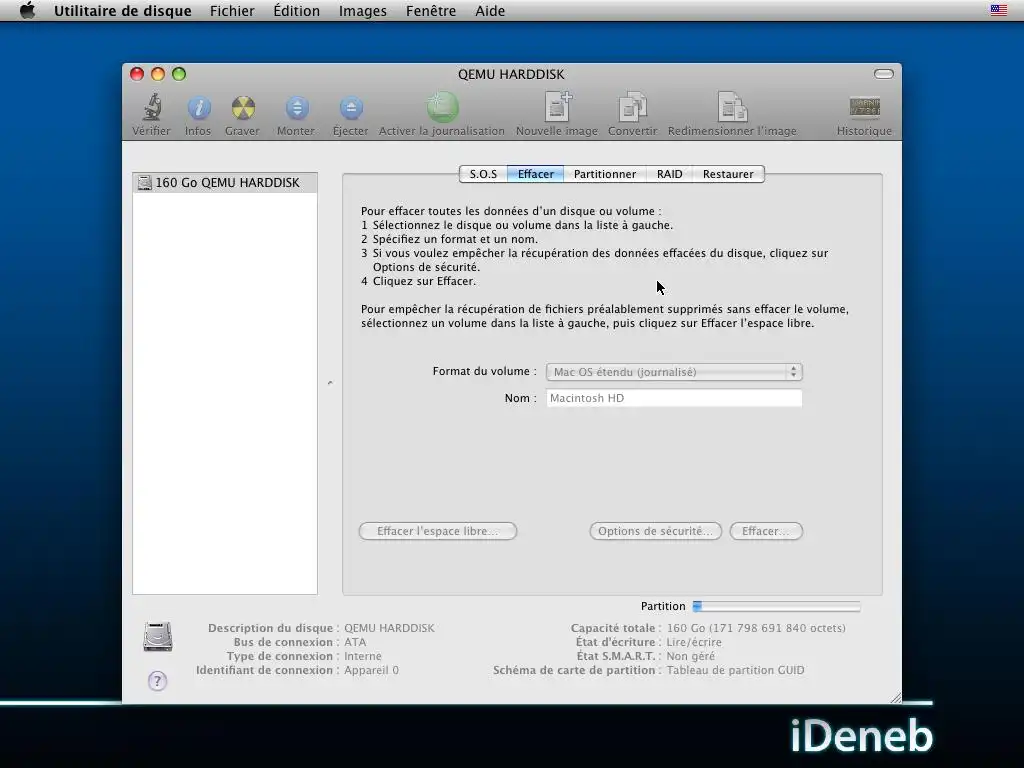This screenshot has height=768, width=1024.
Task: Click the Vérifier microscope icon
Action: pos(152,107)
